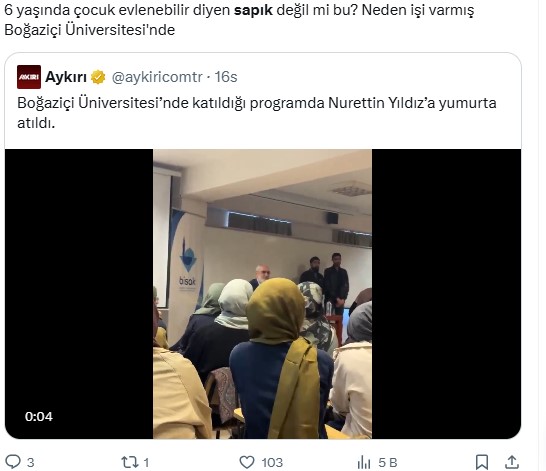Image resolution: width=546 pixels, height=471 pixels.
Task: Click the 103 likes count
Action: click(x=272, y=462)
